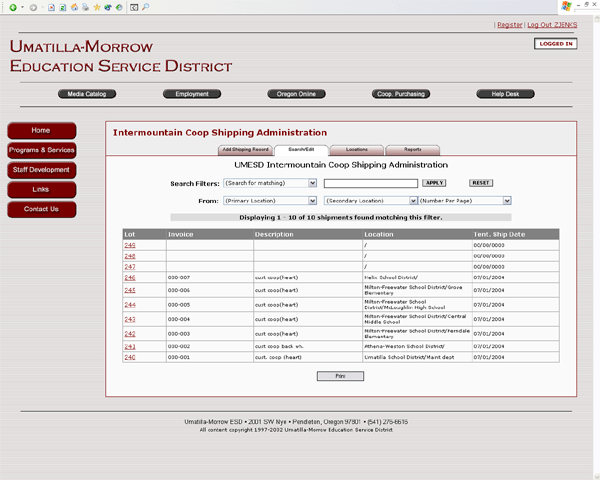600x480 pixels.
Task: Click the Print printer icon in the toolbar
Action: (85, 7)
